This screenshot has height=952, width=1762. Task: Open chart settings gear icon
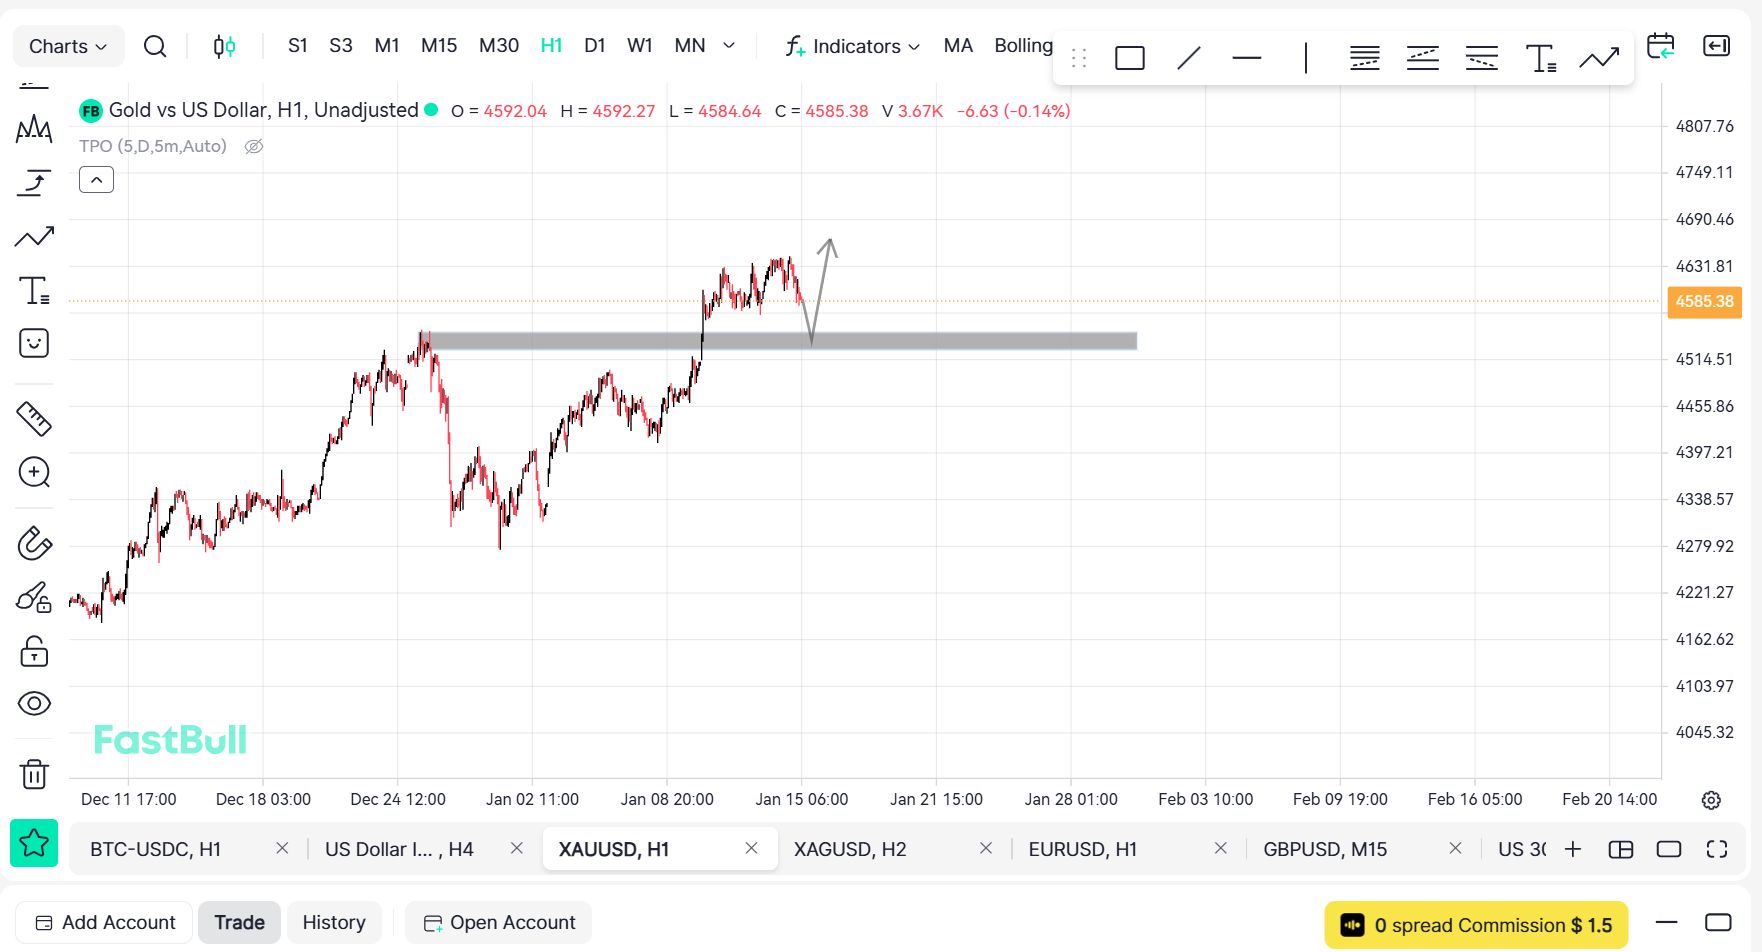point(1711,800)
